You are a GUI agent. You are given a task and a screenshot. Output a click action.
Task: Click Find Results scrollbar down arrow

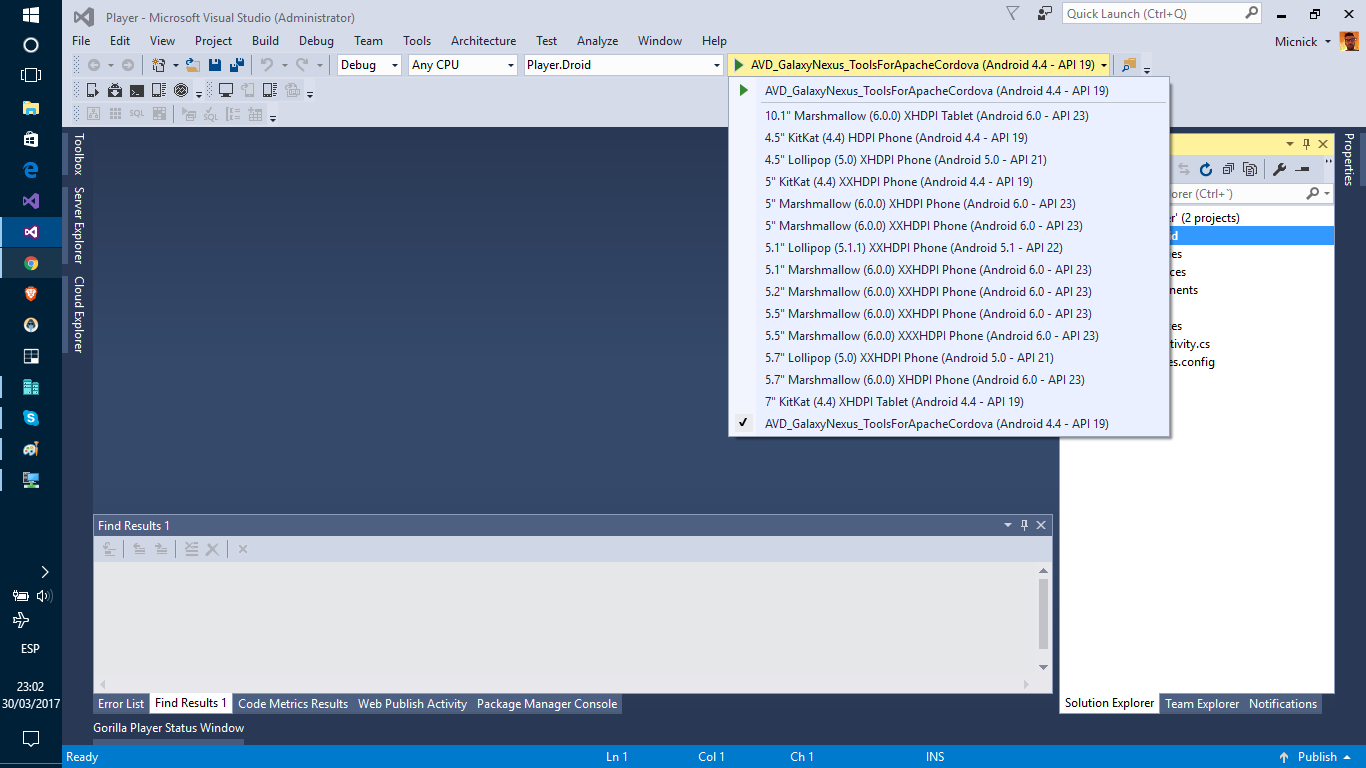pos(1044,667)
